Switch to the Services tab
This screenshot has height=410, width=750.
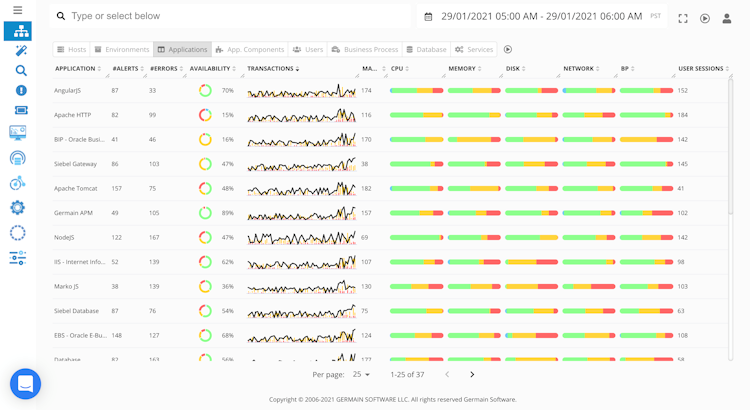tap(474, 49)
